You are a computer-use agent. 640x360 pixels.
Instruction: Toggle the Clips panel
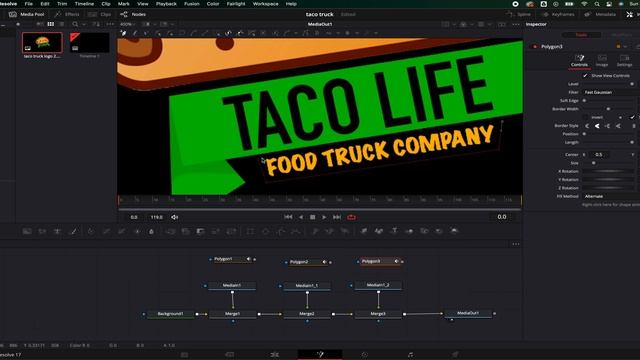point(100,14)
